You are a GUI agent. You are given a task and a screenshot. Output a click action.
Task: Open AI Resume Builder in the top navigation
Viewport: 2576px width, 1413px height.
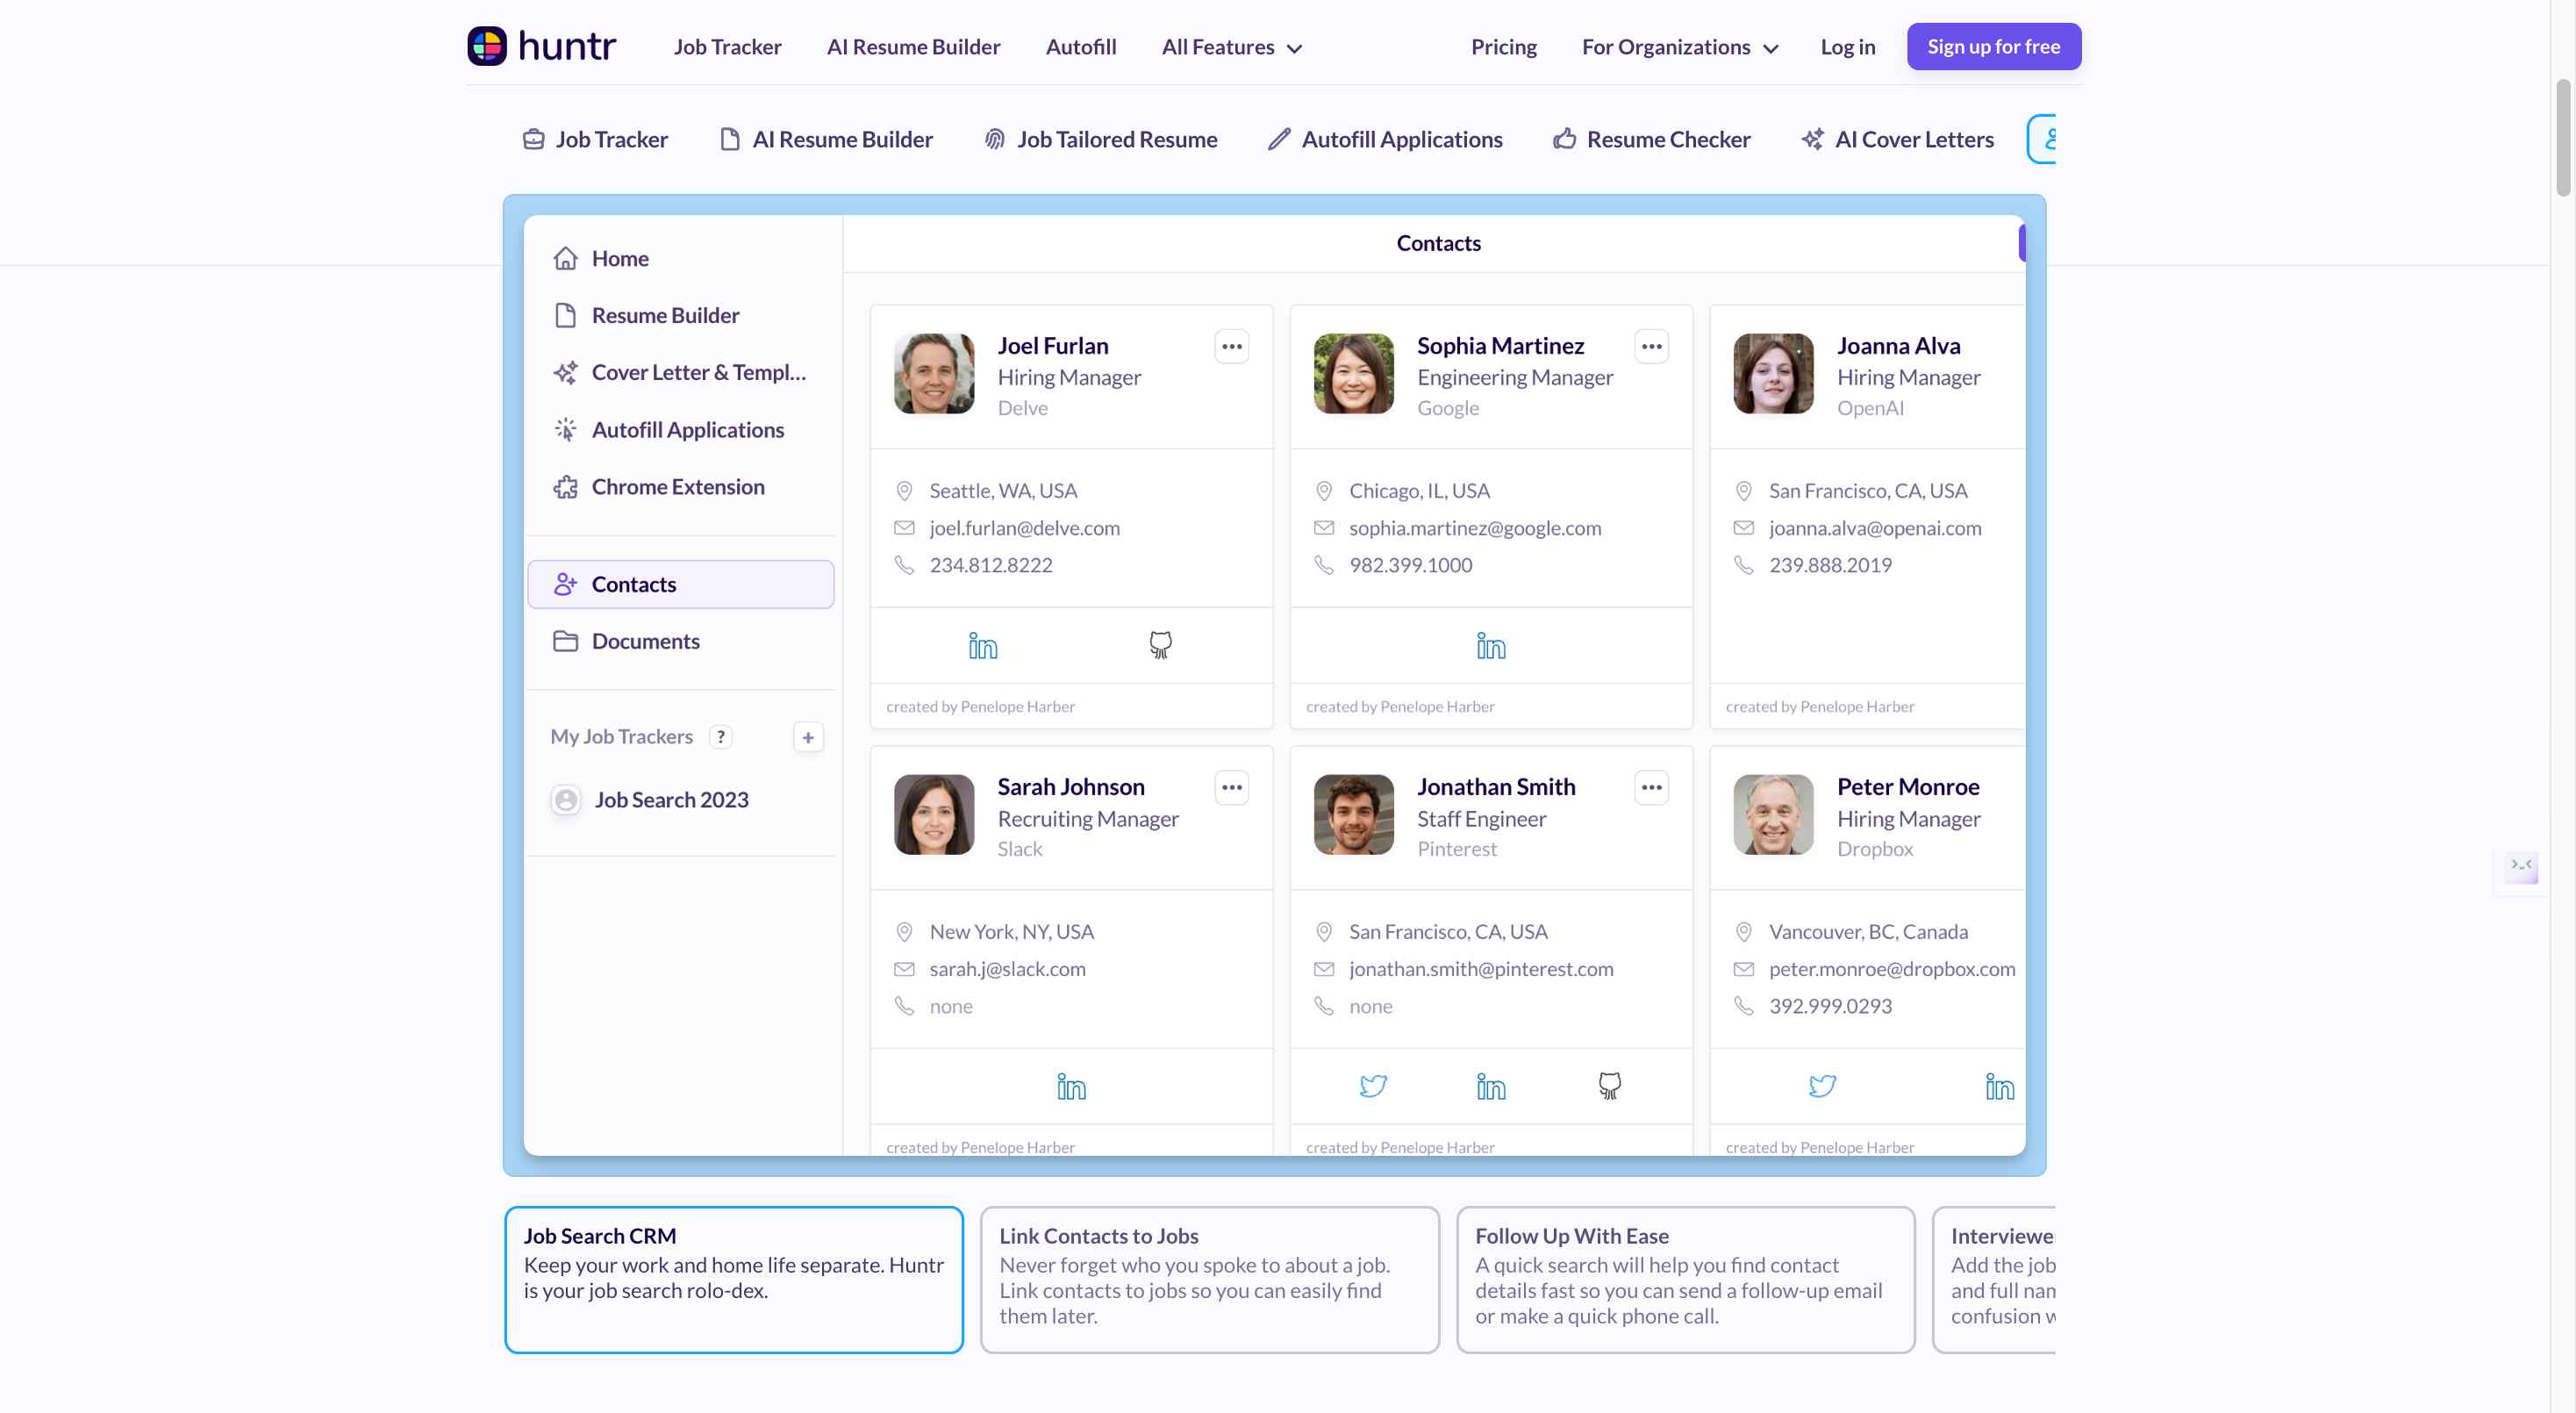[913, 47]
